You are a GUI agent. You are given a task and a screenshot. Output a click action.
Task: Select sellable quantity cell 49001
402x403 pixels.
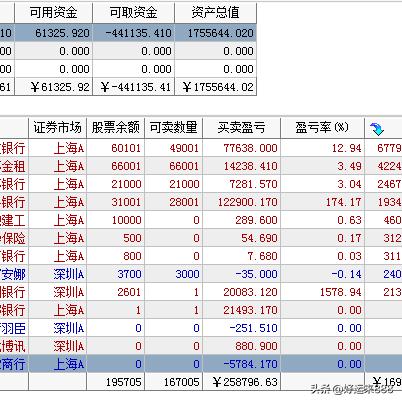click(x=173, y=148)
